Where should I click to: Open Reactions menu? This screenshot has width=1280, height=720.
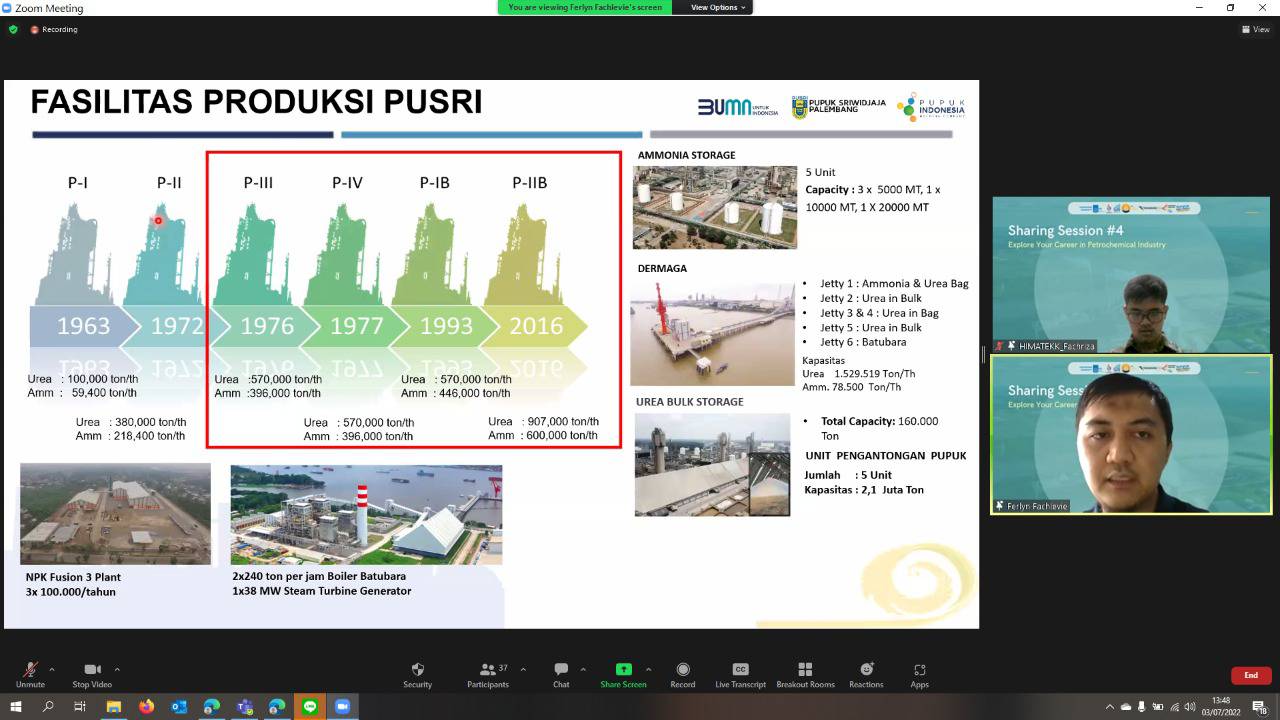(866, 674)
